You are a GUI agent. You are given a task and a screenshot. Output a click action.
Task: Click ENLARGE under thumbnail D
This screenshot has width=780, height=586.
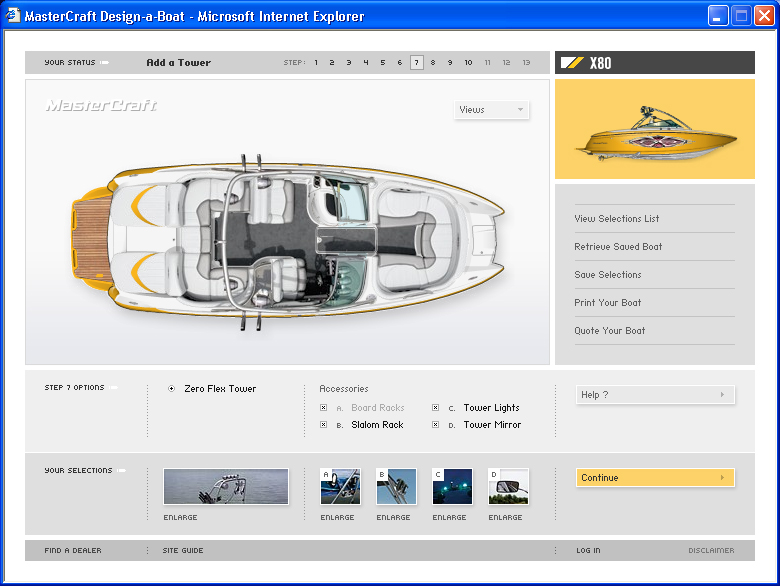click(x=505, y=517)
